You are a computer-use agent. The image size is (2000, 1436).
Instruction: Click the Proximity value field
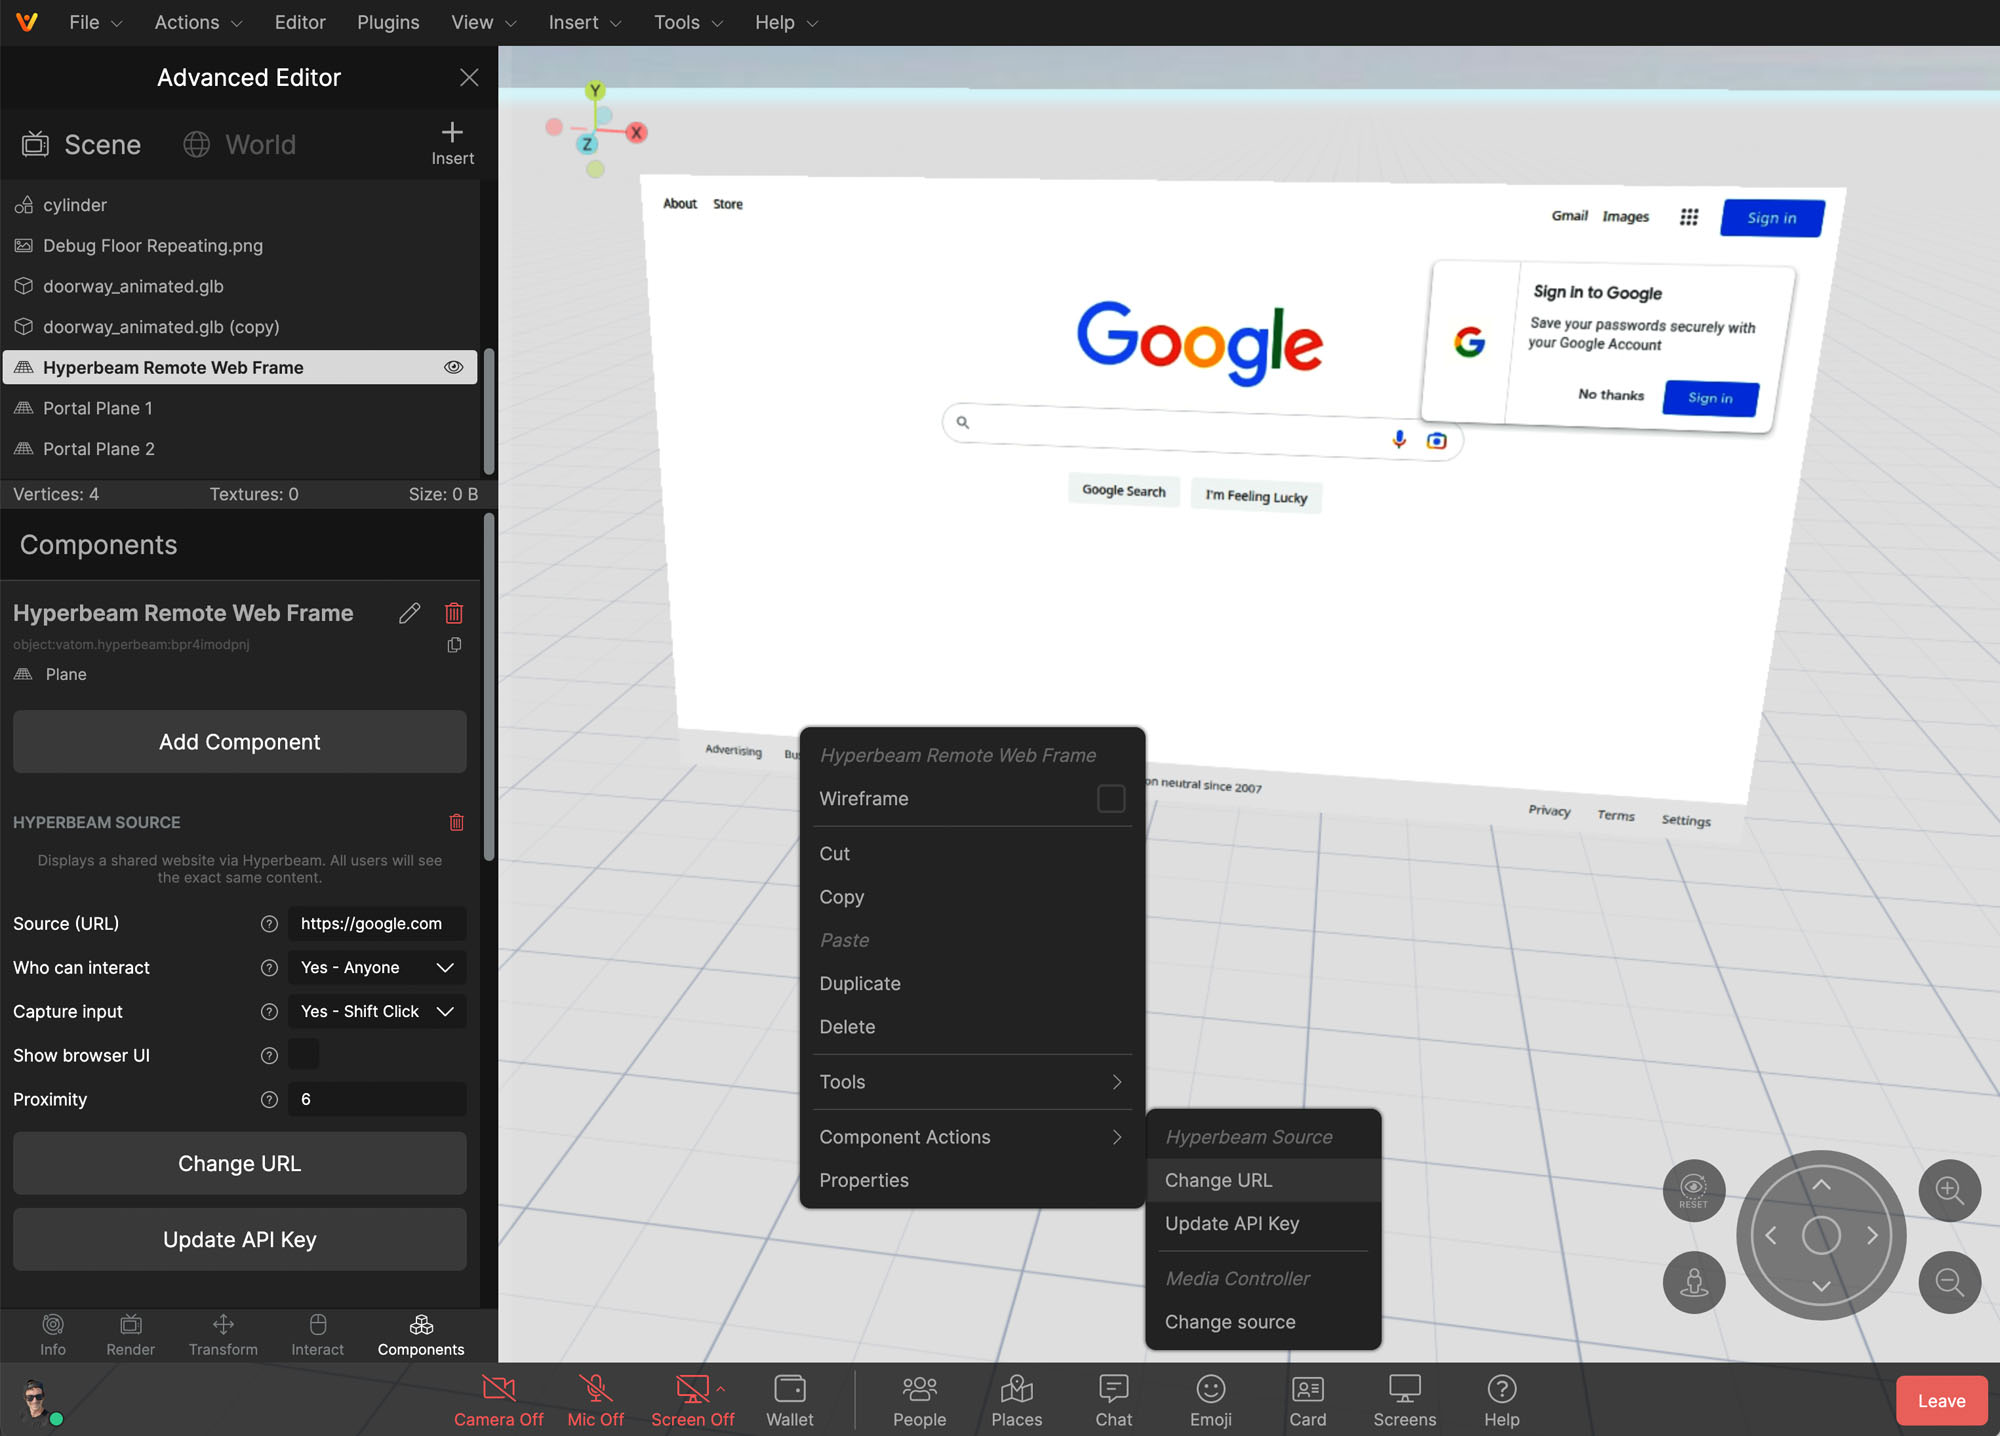(377, 1100)
